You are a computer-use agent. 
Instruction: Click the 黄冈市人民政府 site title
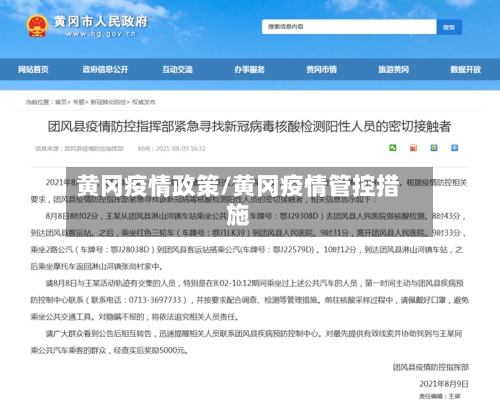[101, 21]
